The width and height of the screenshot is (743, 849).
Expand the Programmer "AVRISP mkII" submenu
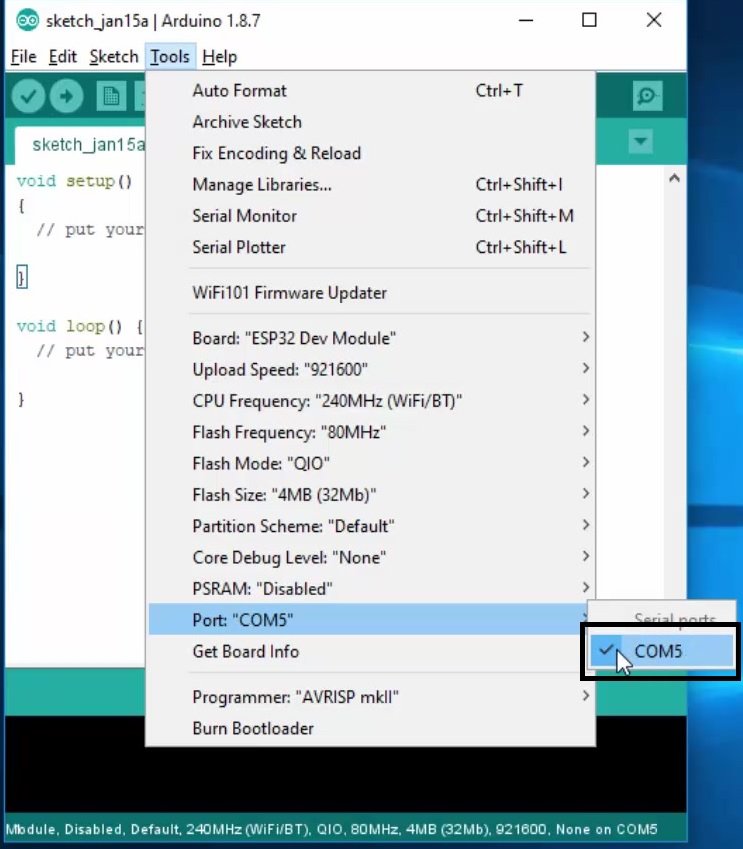pyautogui.click(x=372, y=697)
